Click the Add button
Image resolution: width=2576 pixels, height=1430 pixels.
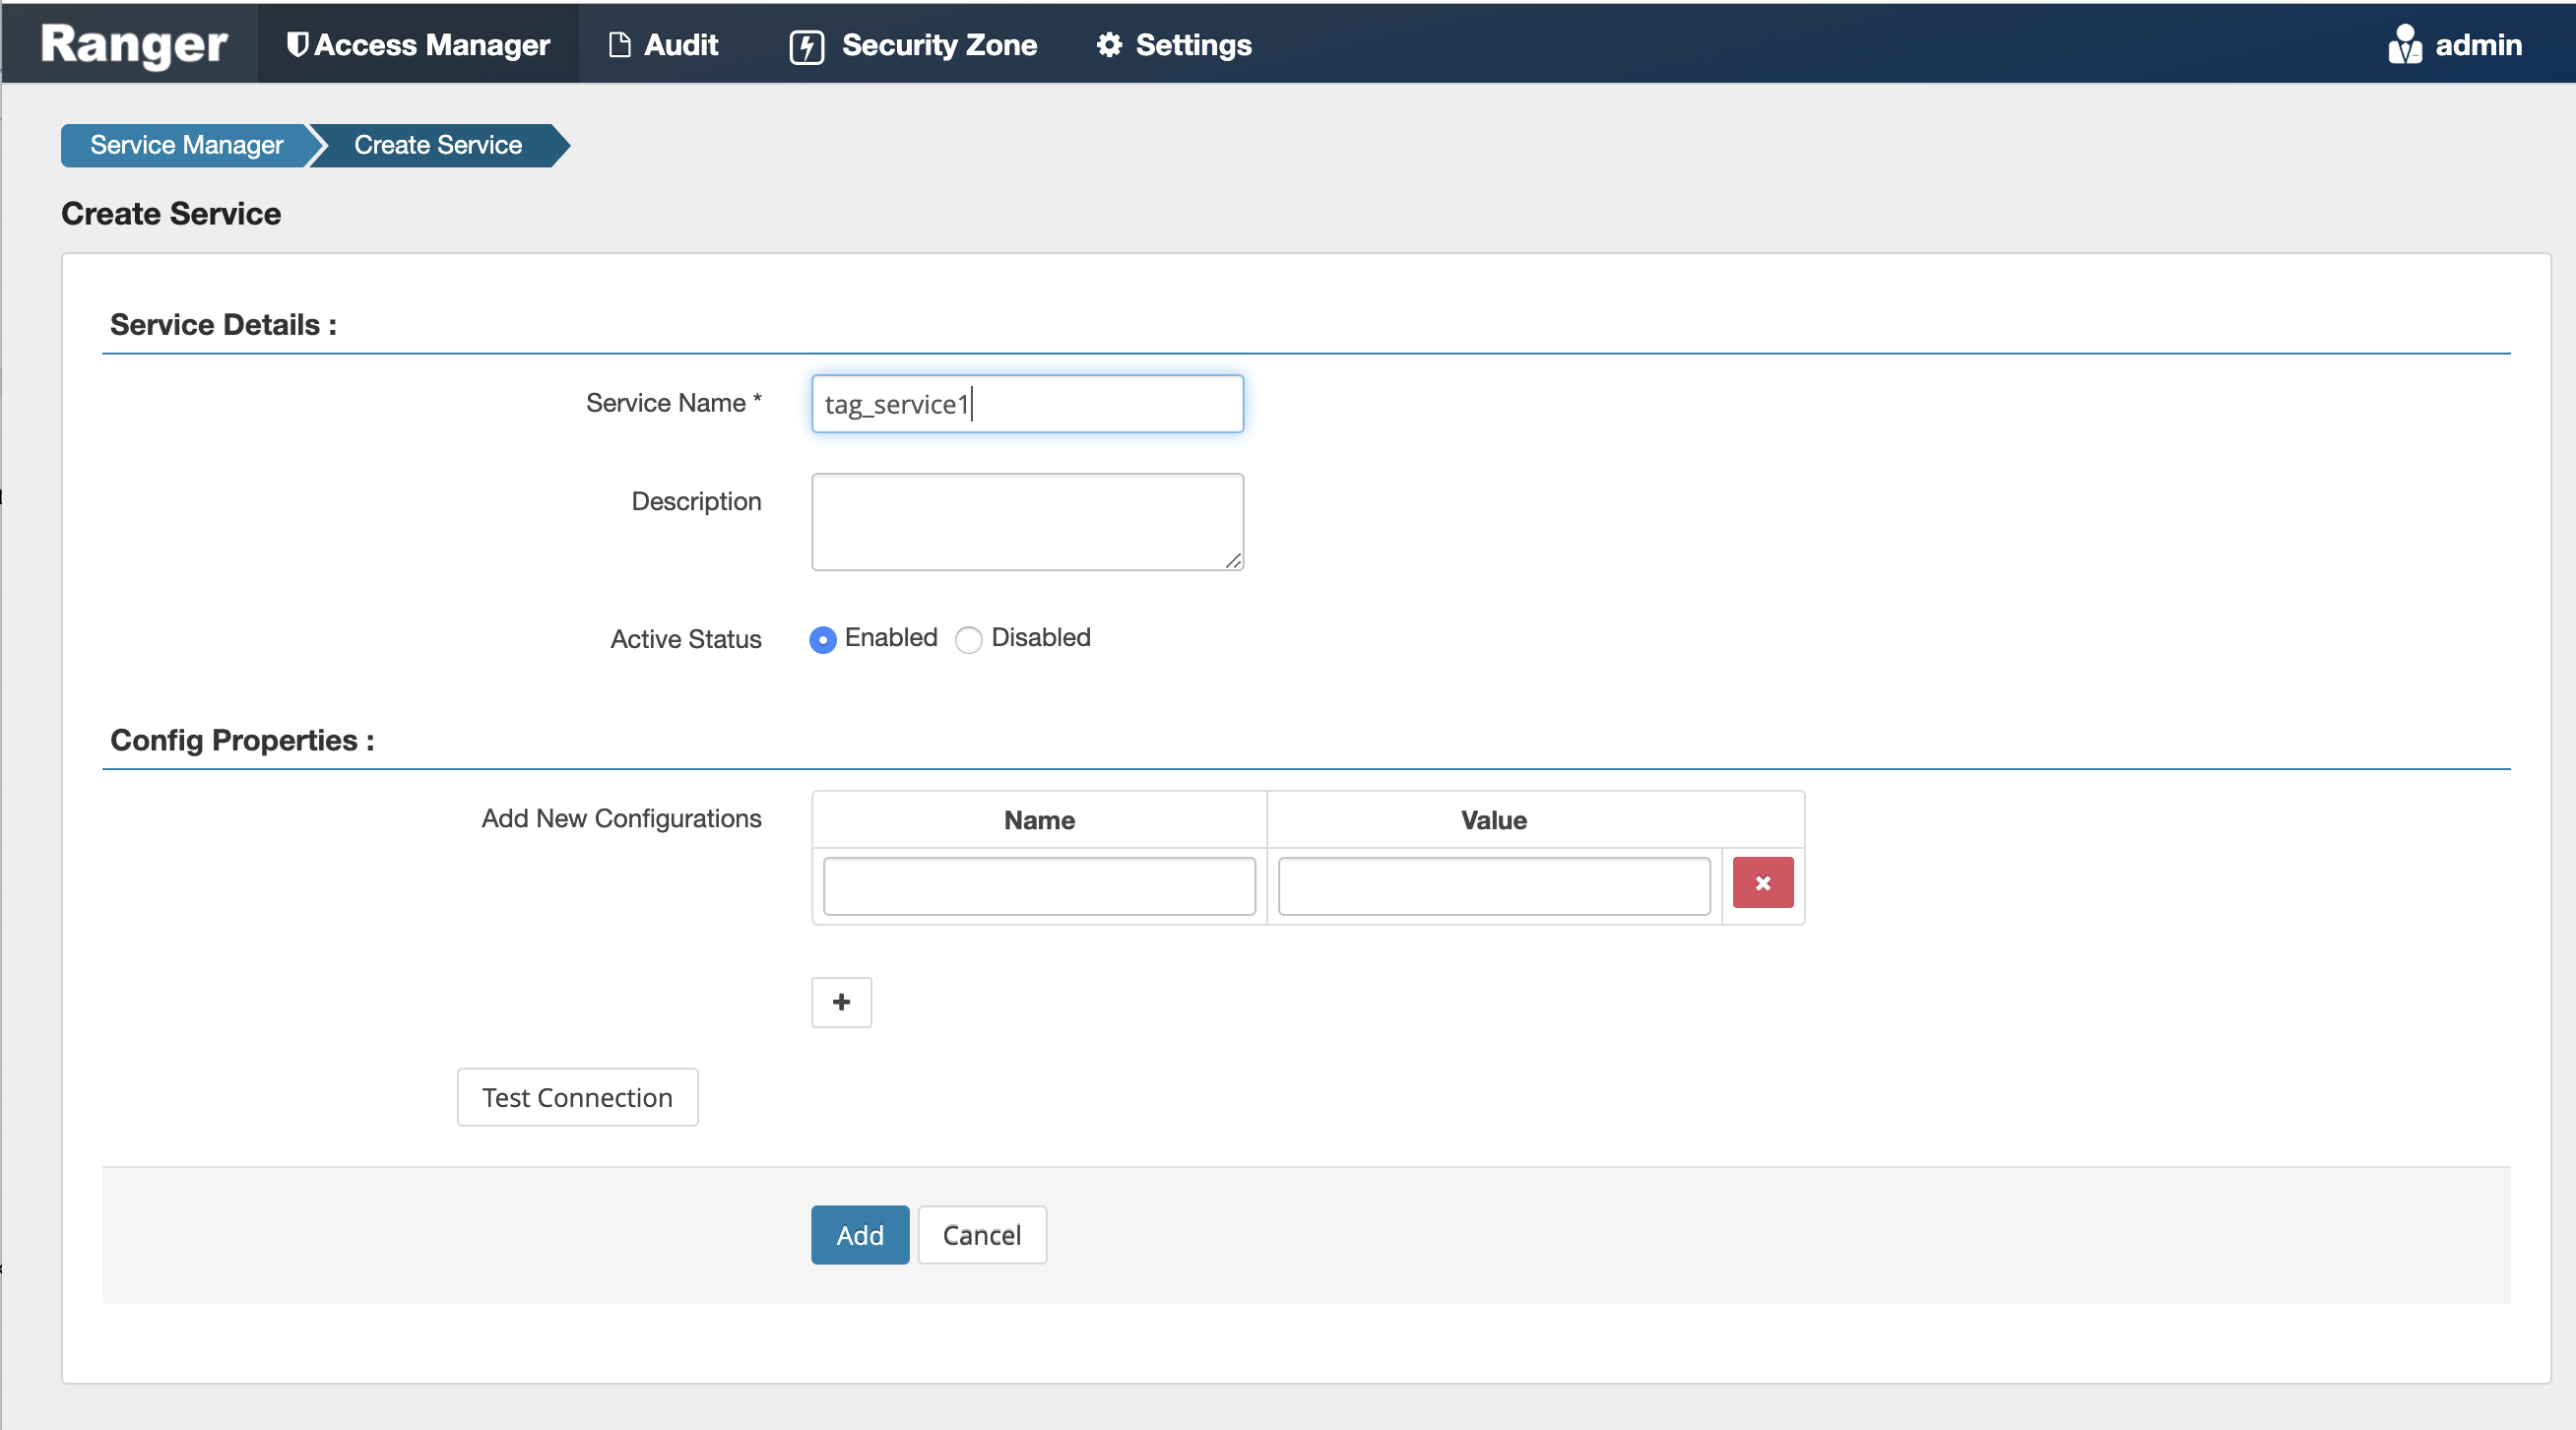pos(859,1235)
